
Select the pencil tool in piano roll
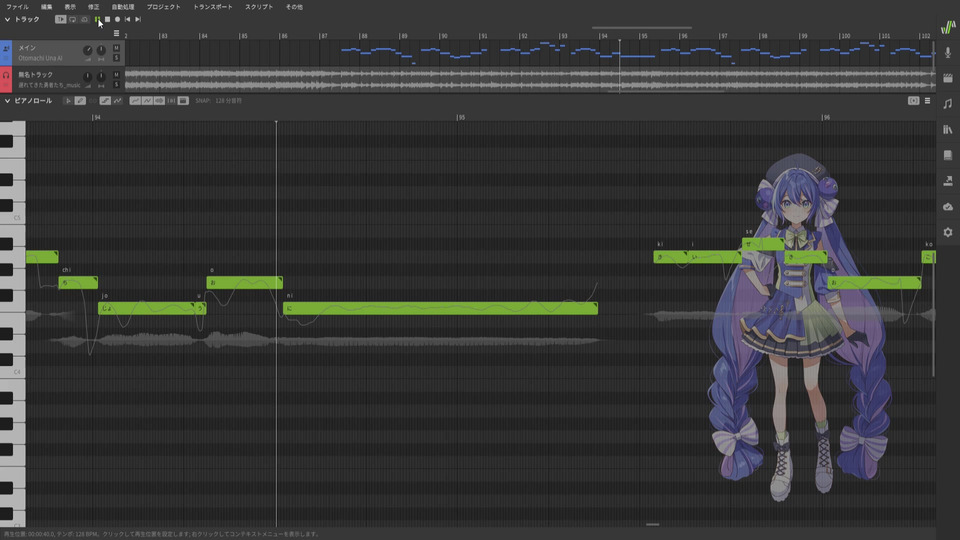click(80, 100)
